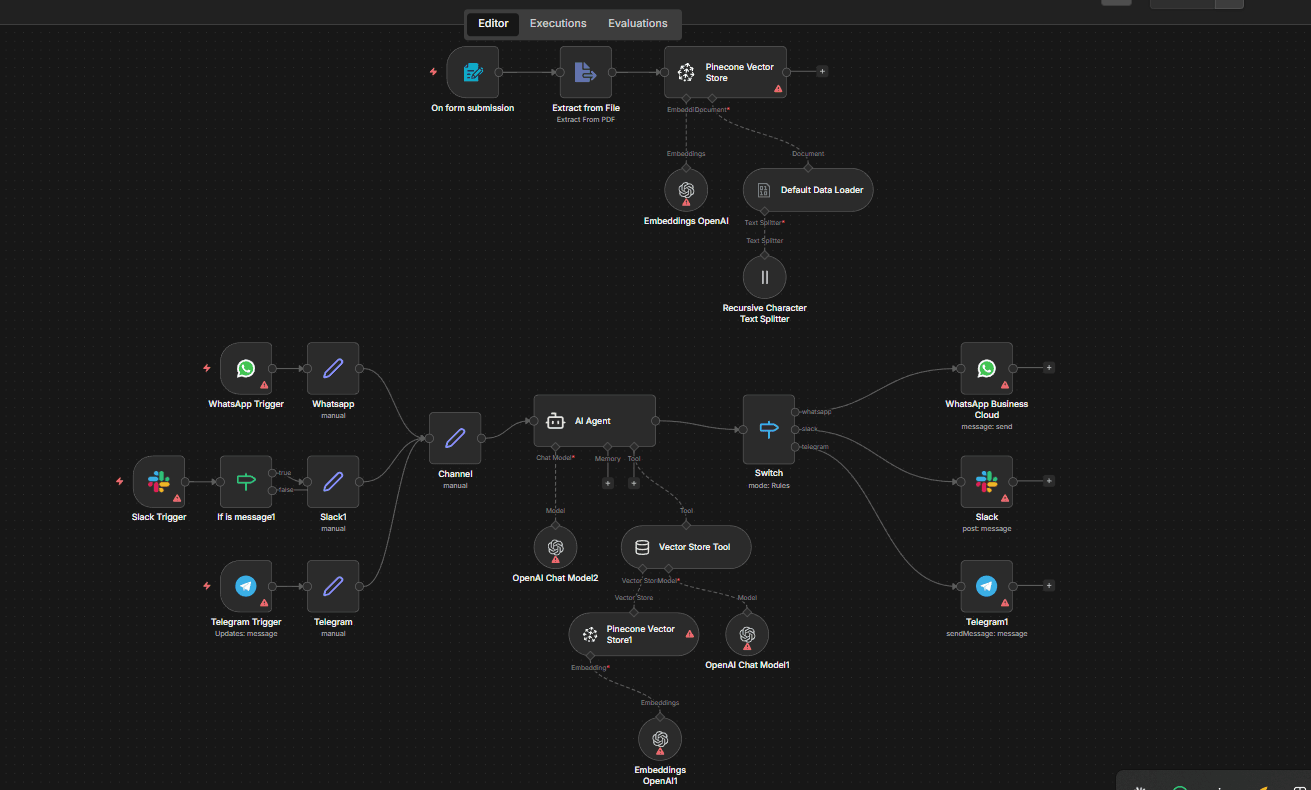The image size is (1311, 790).
Task: Select the OpenAI Chat Model1 node
Action: click(x=747, y=634)
